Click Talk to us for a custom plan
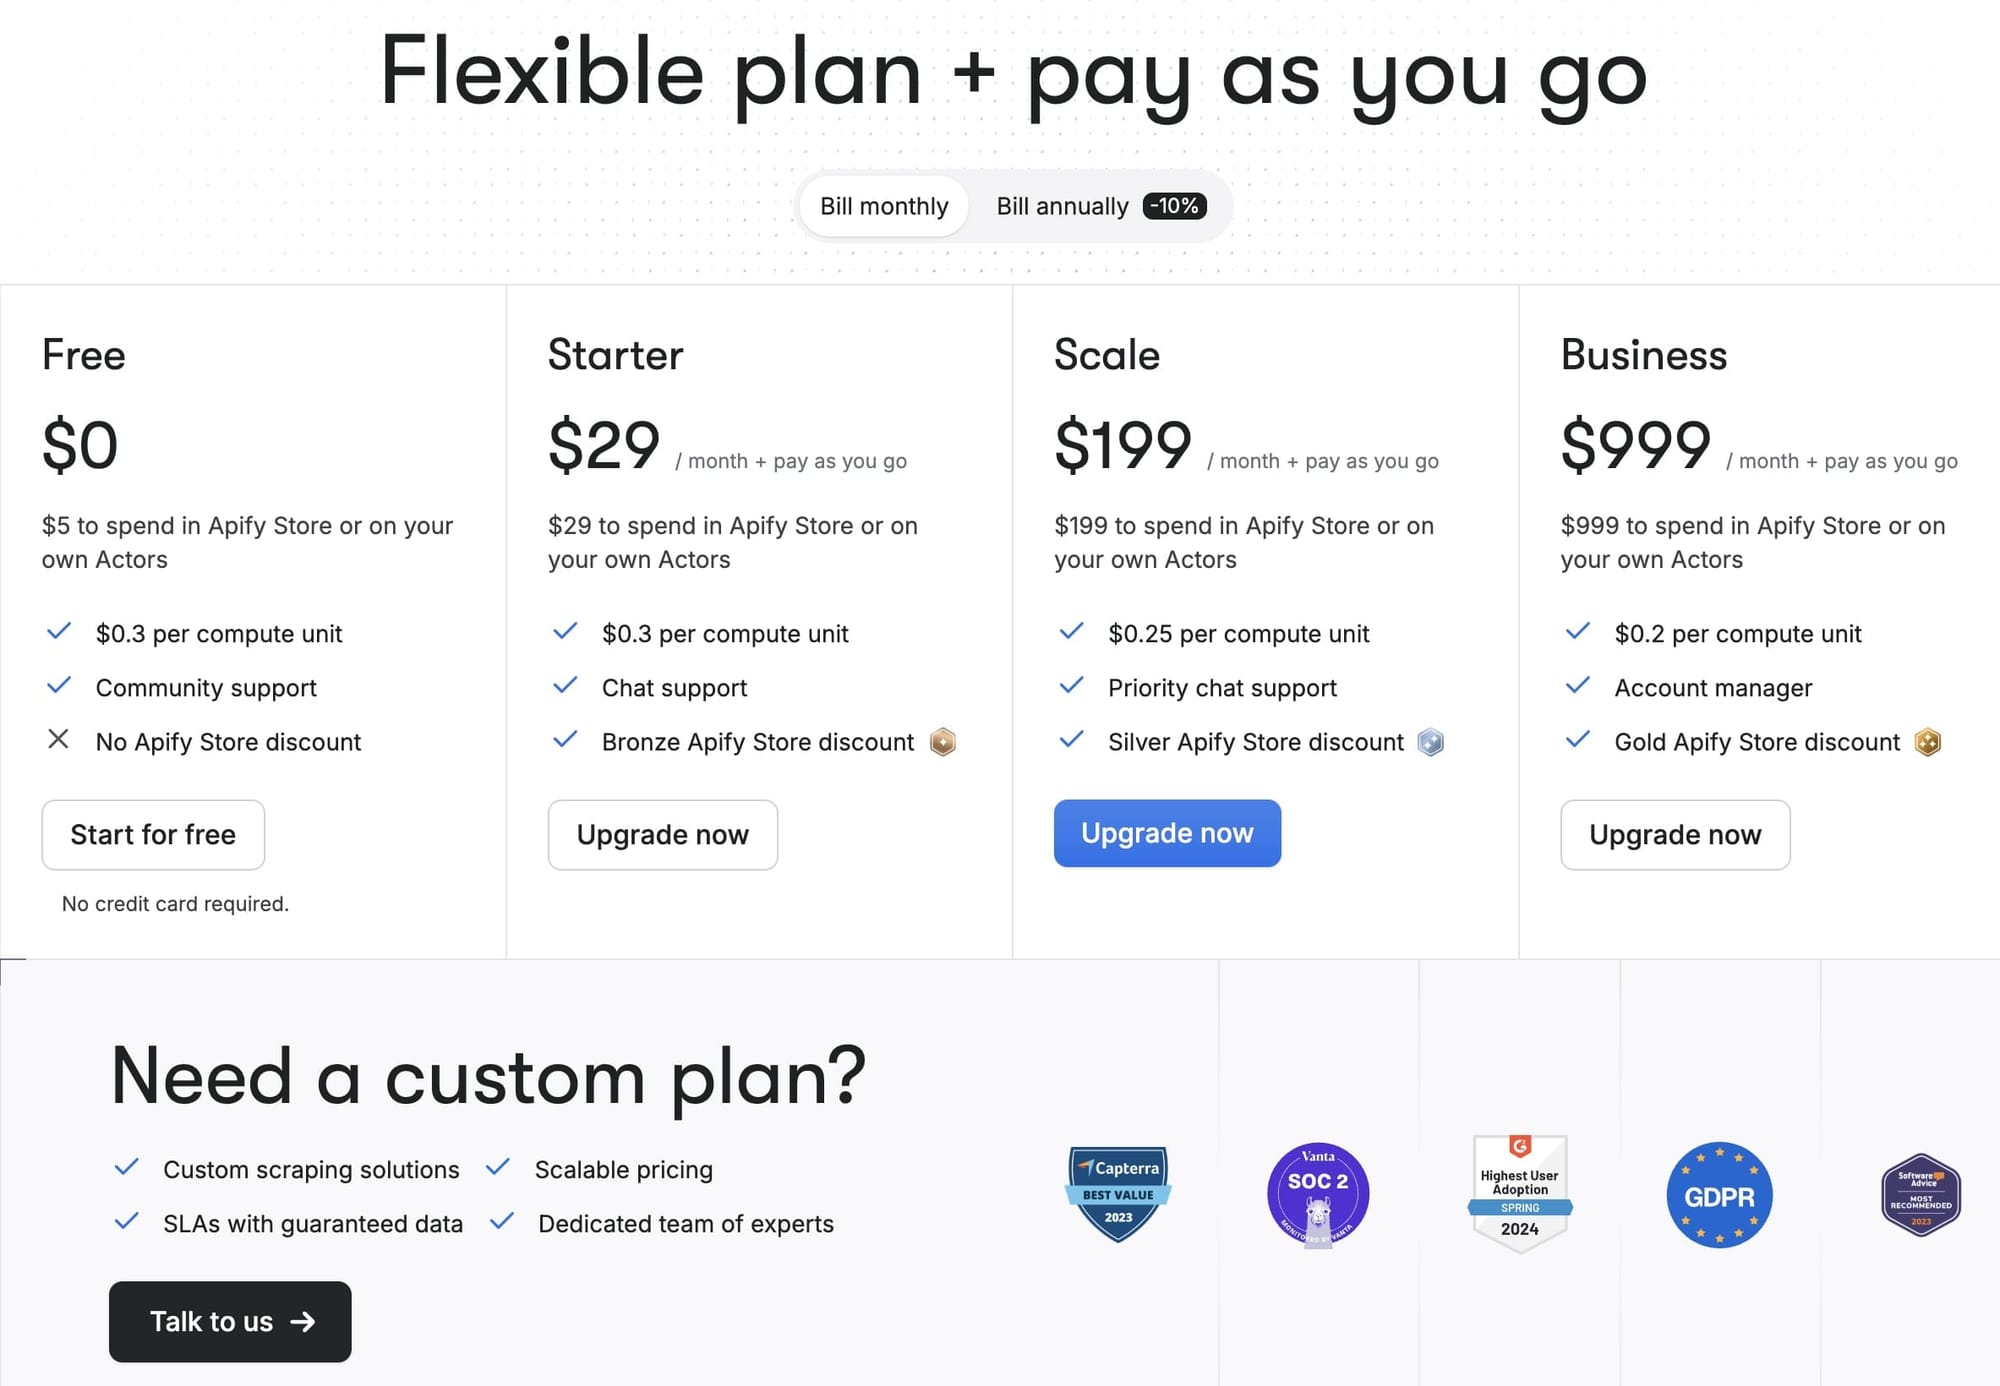Viewport: 2000px width, 1386px height. tap(229, 1321)
